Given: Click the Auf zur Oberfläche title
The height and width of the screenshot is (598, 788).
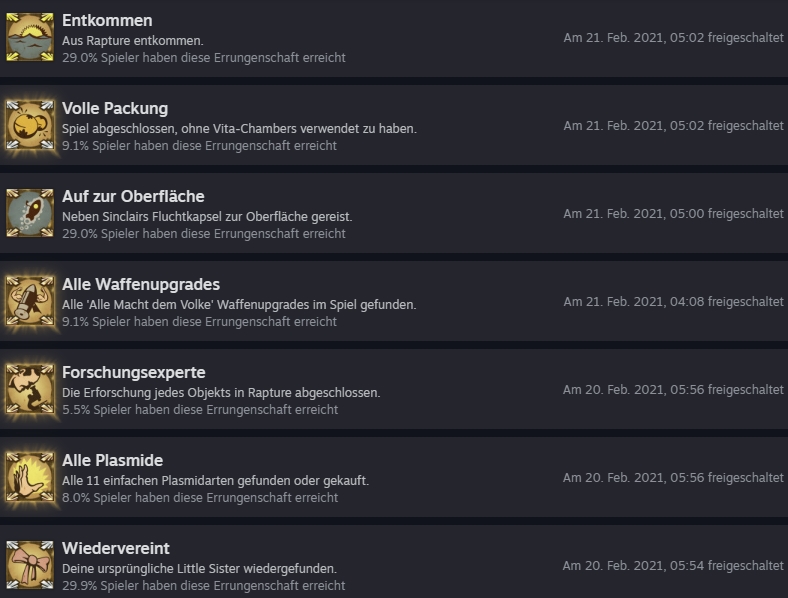Looking at the screenshot, I should pos(133,196).
